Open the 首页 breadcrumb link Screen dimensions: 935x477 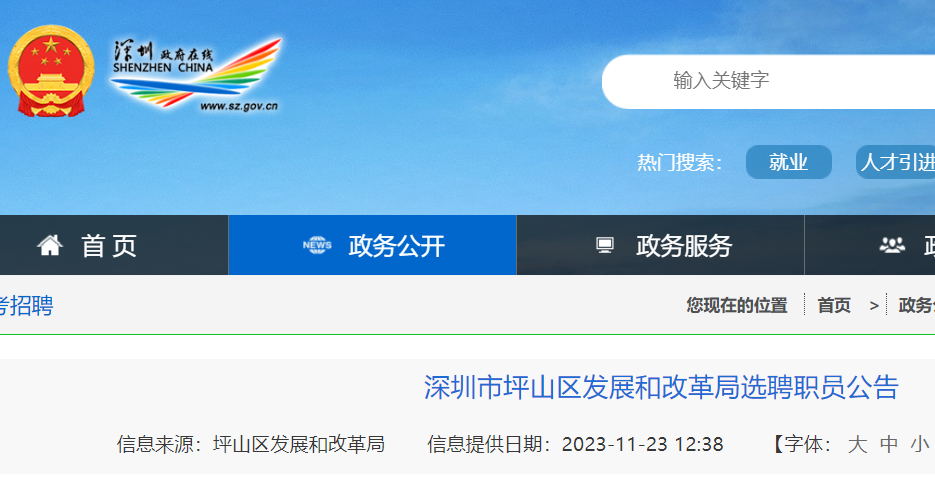pyautogui.click(x=834, y=305)
